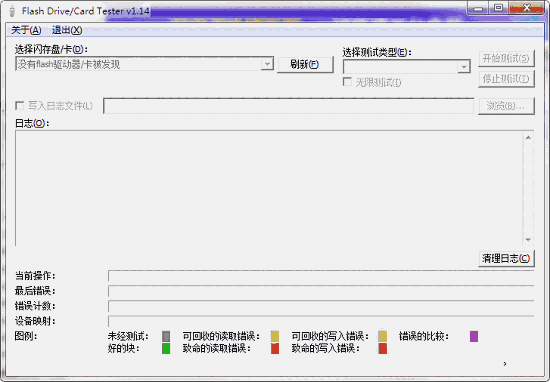The height and width of the screenshot is (382, 550).
Task: Click the 刷新(F) refresh button
Action: tap(305, 65)
